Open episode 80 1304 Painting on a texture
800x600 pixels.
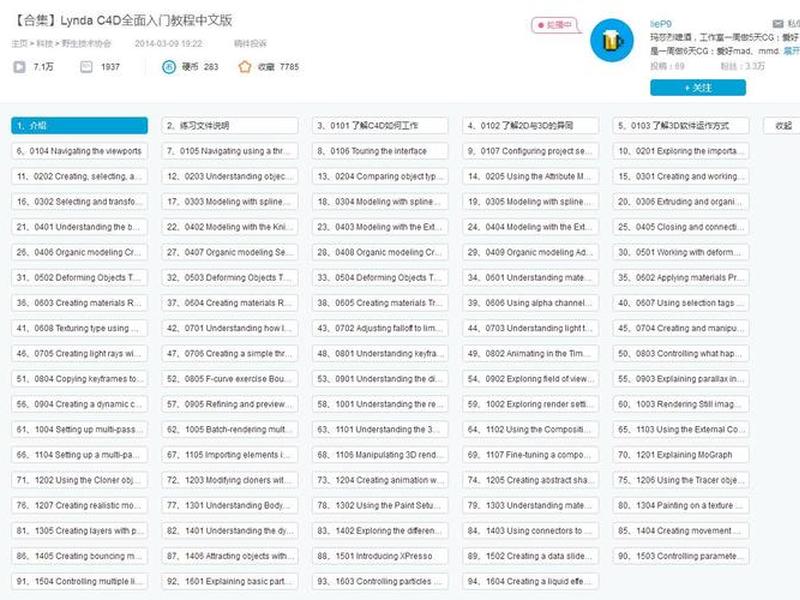coord(681,505)
